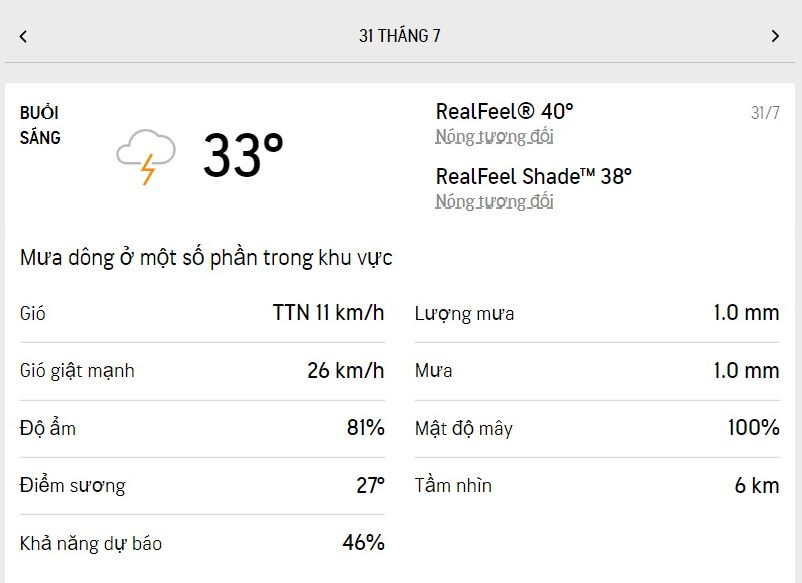Click the Mưa dông weather description
This screenshot has height=583, width=802.
[206, 258]
